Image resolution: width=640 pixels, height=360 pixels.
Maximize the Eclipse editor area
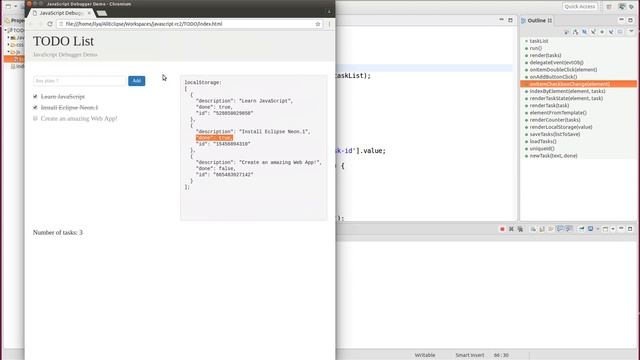pyautogui.click(x=510, y=20)
